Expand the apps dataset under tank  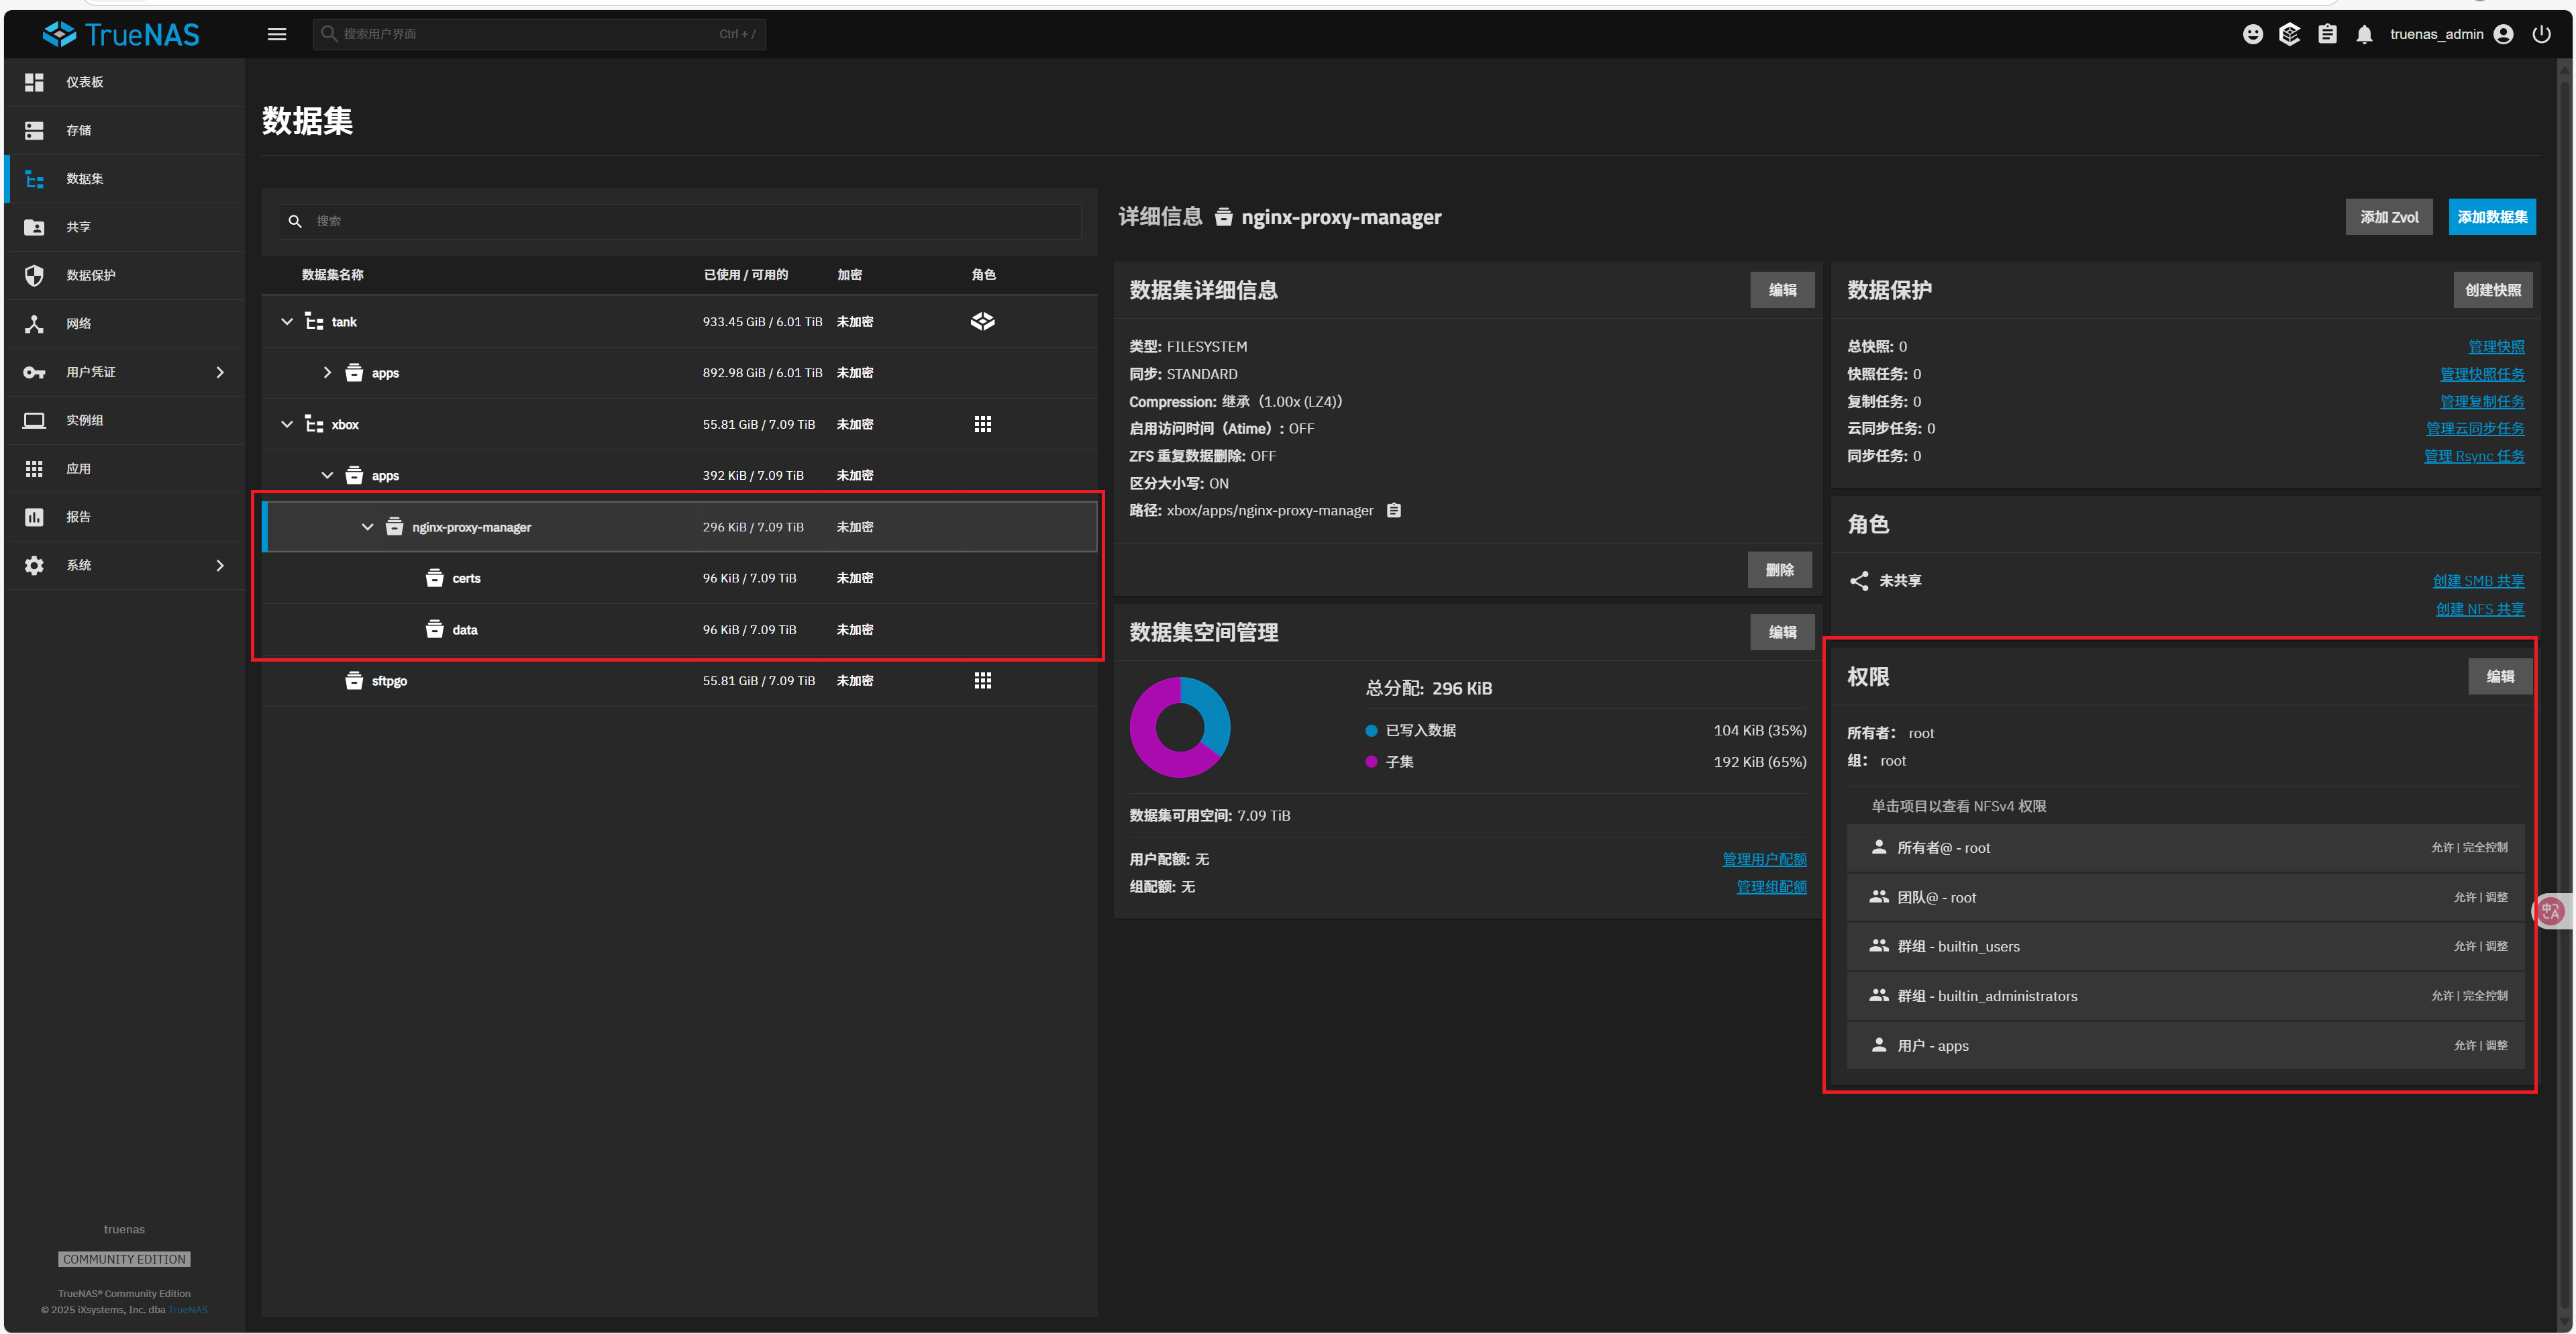pyautogui.click(x=327, y=372)
